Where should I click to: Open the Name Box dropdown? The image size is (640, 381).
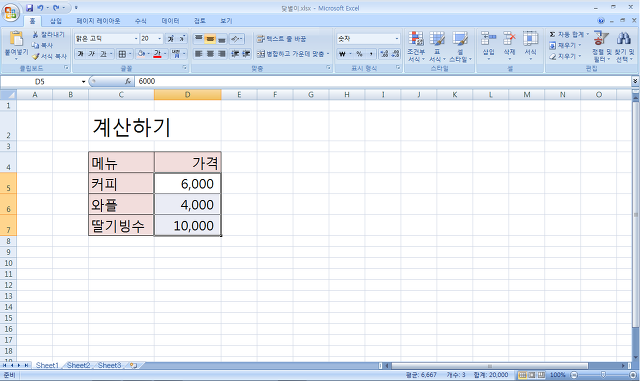click(x=83, y=82)
